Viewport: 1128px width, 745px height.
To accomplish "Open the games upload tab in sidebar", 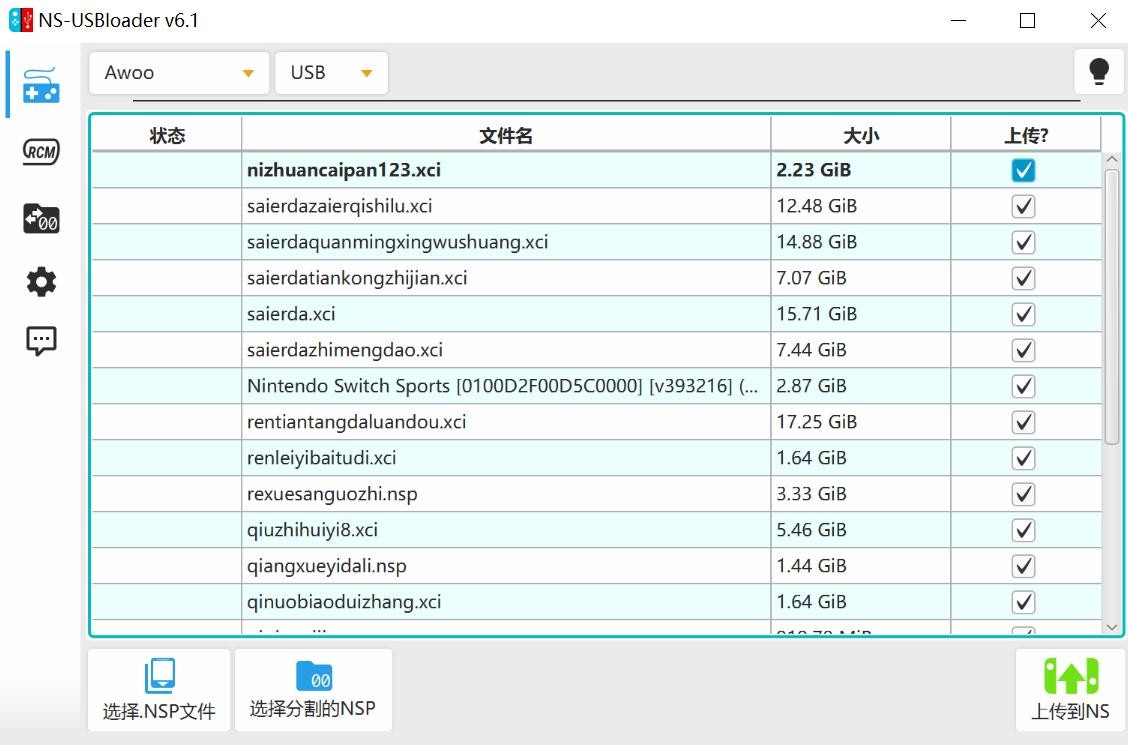I will 41,85.
